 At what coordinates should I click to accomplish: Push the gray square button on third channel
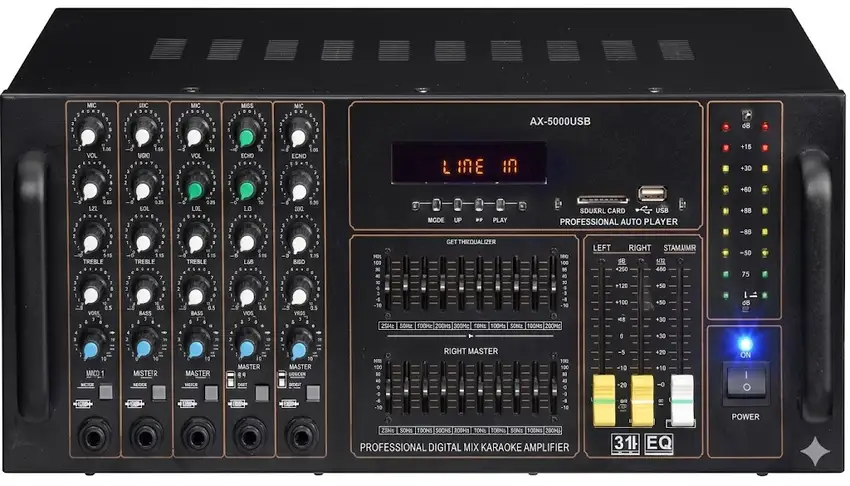pos(211,392)
